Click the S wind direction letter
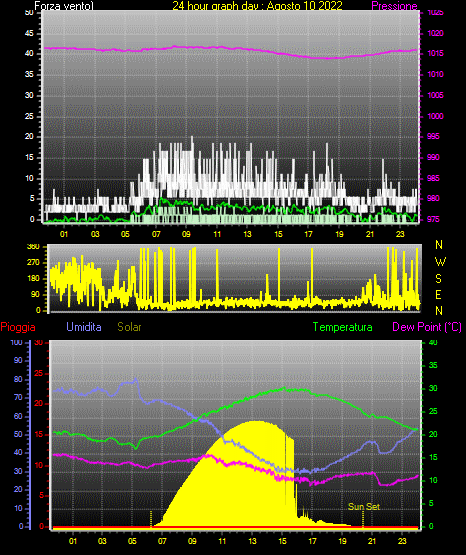This screenshot has width=466, height=555. pyautogui.click(x=438, y=279)
